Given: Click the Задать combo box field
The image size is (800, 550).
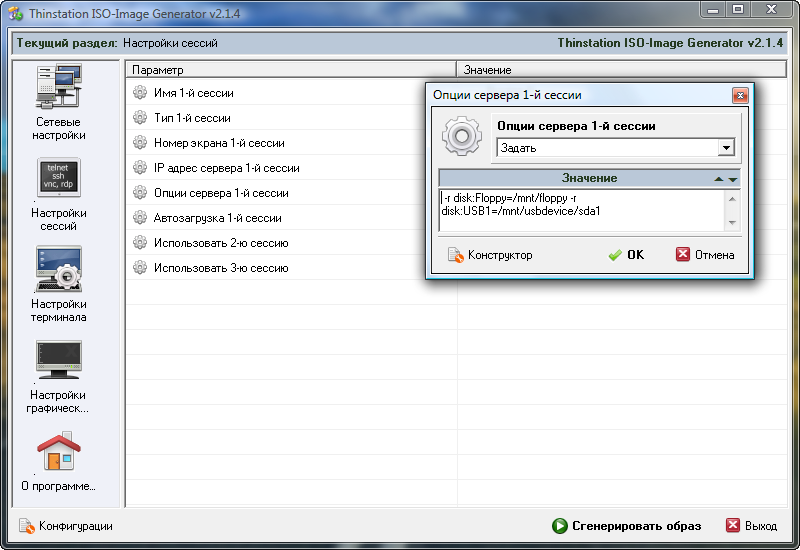Looking at the screenshot, I should pos(615,148).
